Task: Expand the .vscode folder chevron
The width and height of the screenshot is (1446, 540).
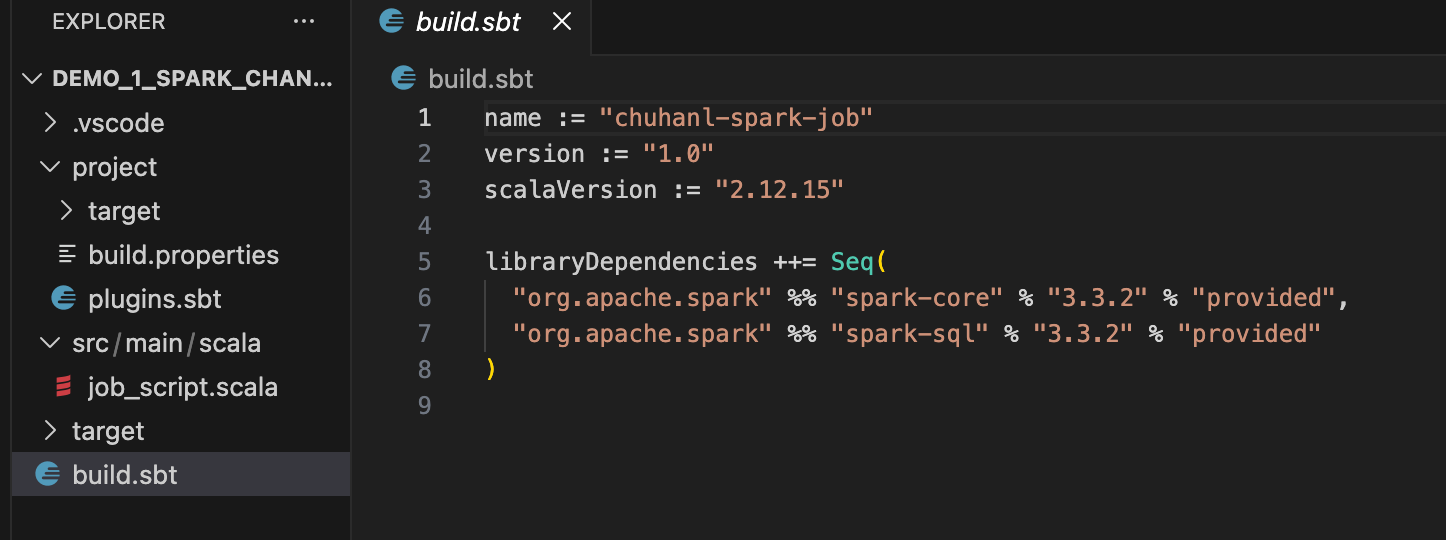Action: point(51,123)
